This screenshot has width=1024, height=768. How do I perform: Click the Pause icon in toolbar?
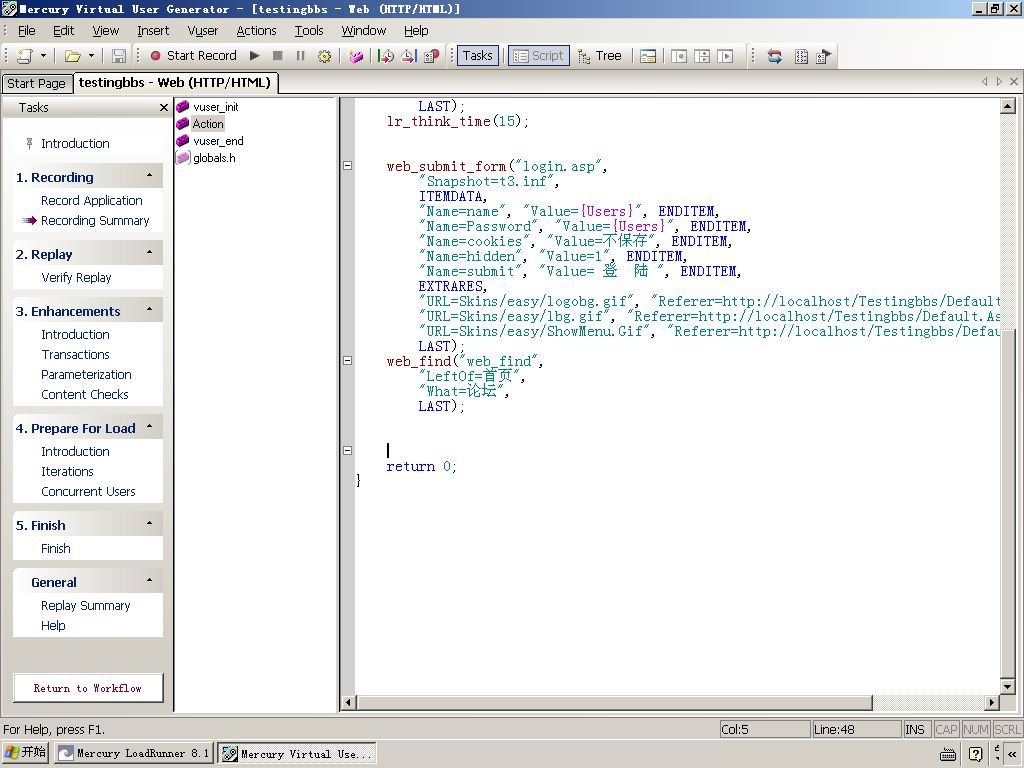tap(300, 56)
